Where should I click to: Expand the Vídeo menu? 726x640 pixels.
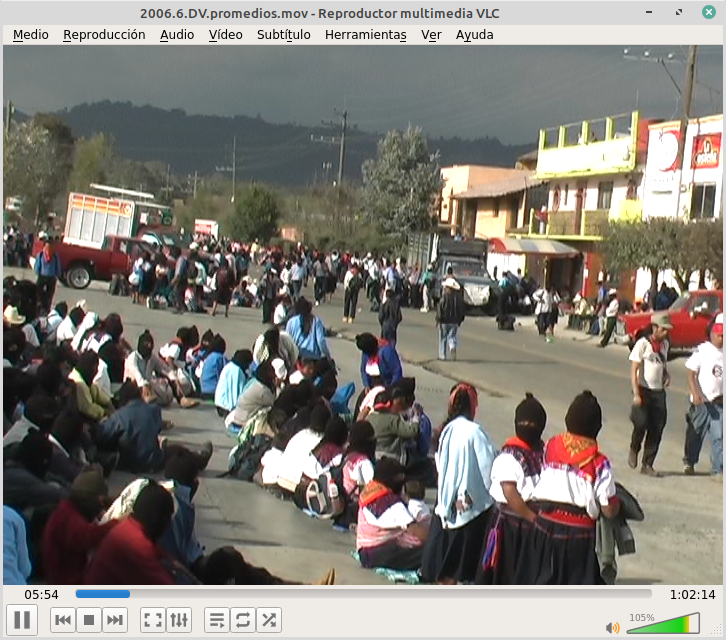[x=225, y=34]
